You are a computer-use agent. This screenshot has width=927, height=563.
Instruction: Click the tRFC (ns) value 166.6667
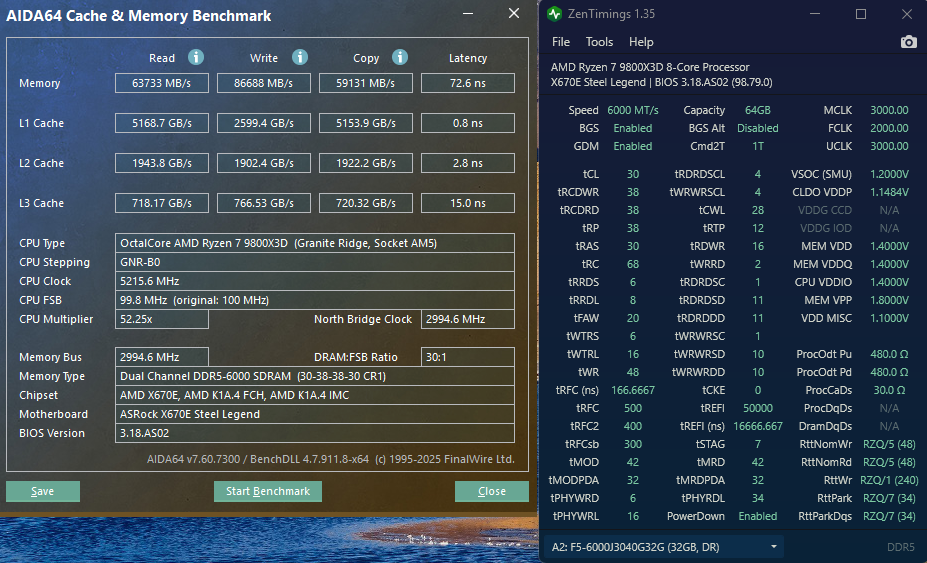633,390
